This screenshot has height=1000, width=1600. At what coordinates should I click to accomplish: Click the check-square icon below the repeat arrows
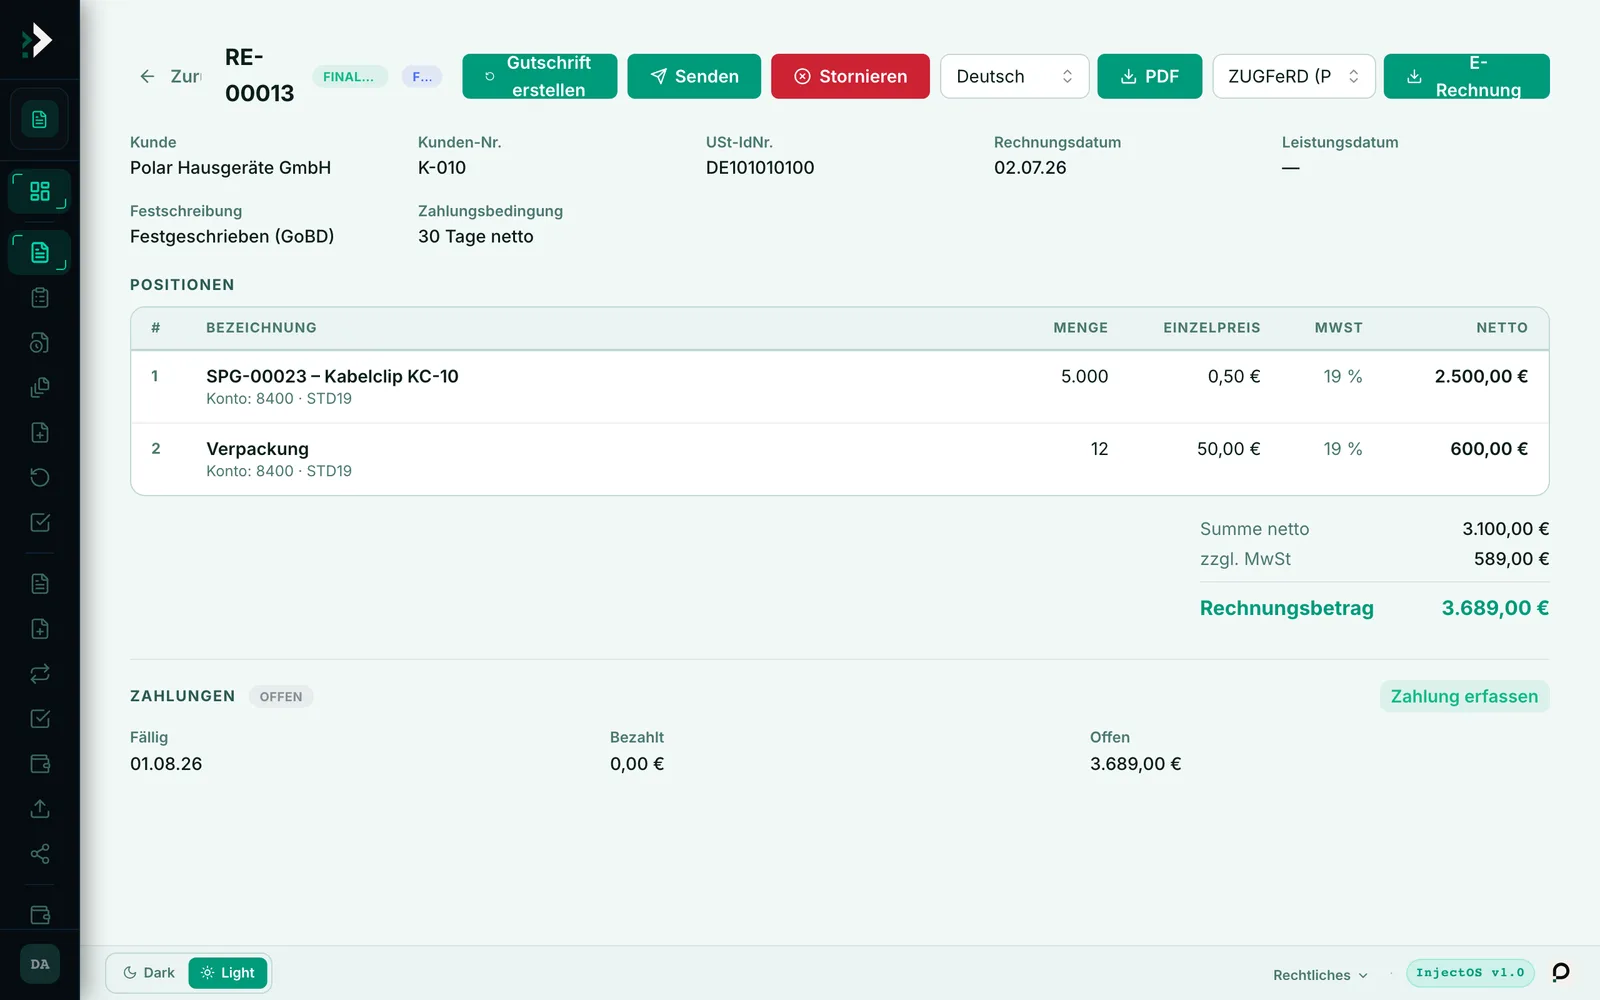(40, 719)
